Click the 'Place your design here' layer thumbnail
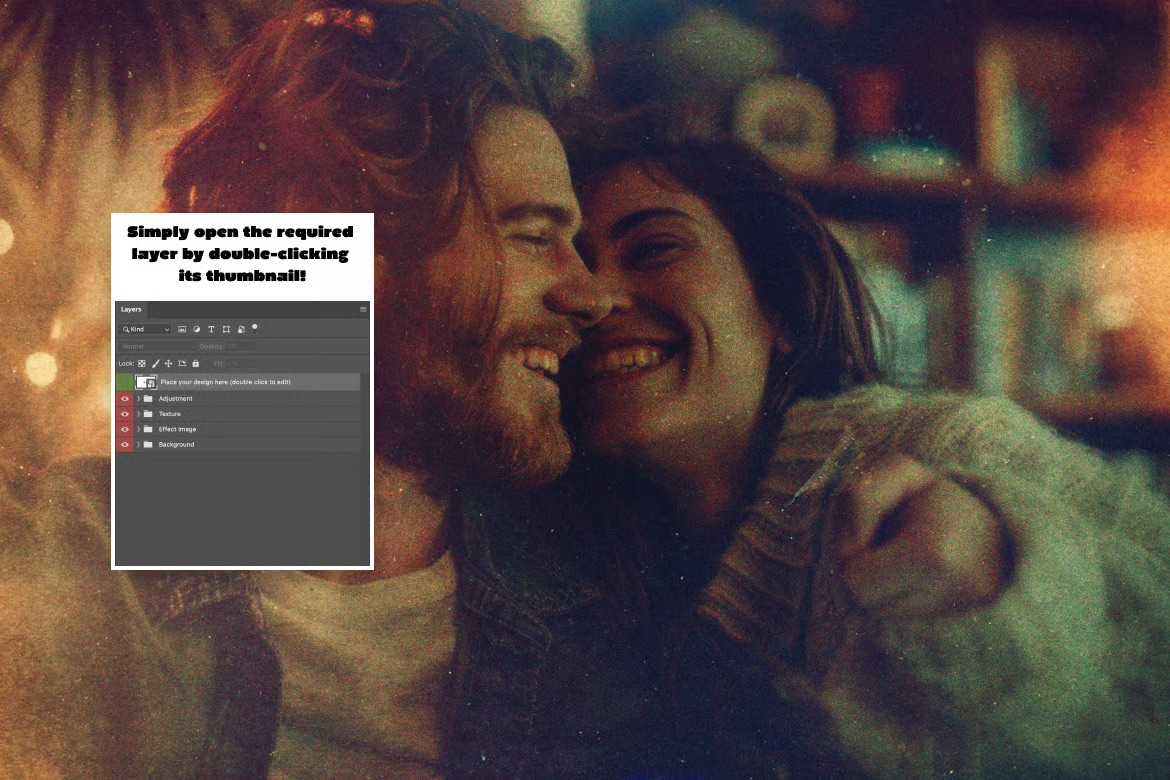Image resolution: width=1170 pixels, height=780 pixels. (146, 382)
